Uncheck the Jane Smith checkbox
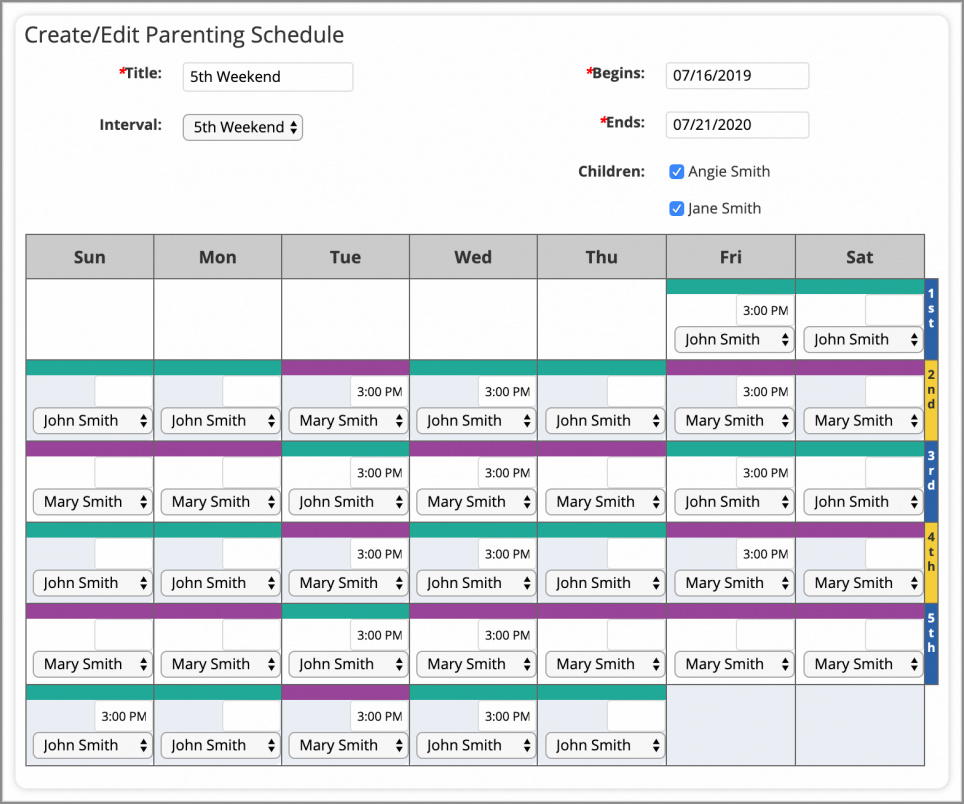 click(x=677, y=208)
